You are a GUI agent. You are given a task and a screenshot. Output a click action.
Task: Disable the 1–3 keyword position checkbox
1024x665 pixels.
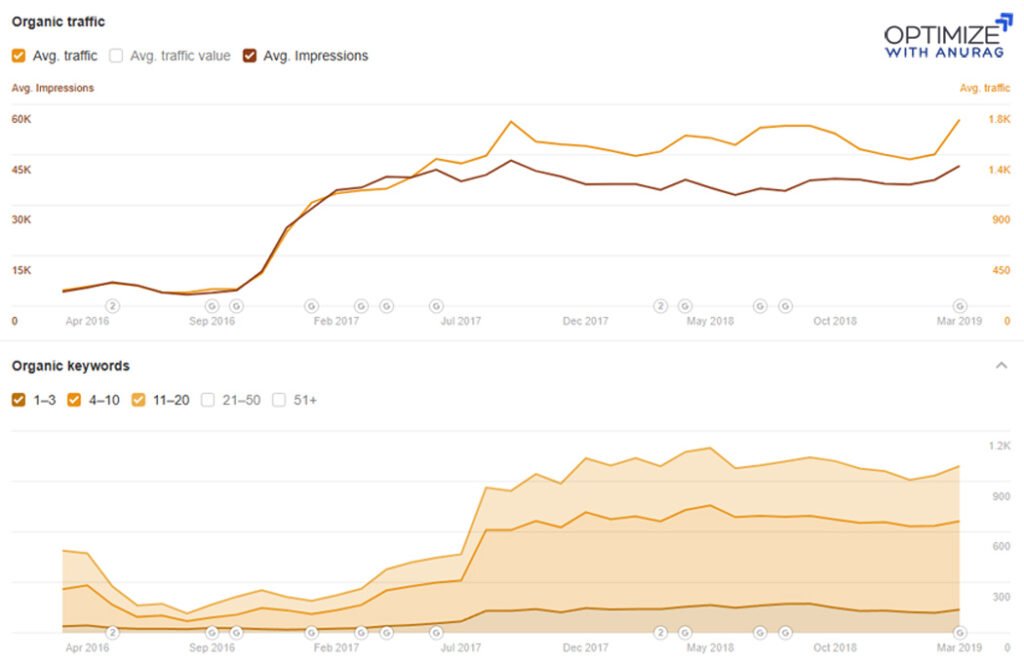(17, 399)
